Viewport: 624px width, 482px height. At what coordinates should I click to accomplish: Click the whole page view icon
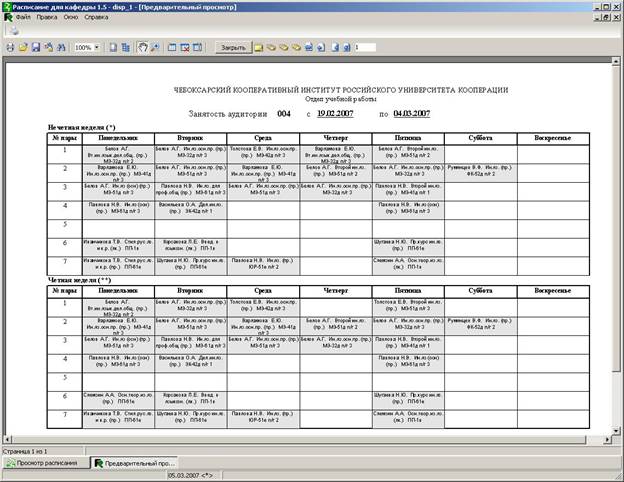tap(112, 47)
